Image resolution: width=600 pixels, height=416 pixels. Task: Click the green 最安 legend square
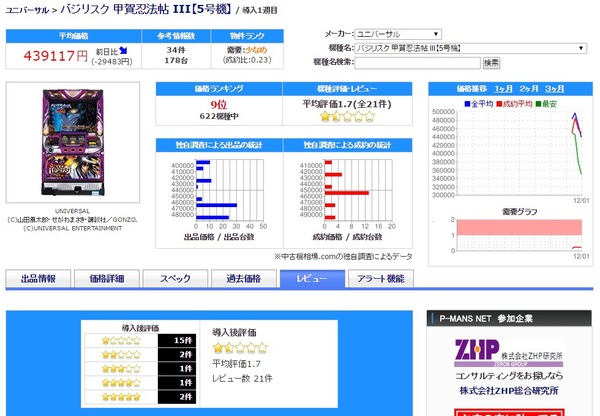click(538, 104)
